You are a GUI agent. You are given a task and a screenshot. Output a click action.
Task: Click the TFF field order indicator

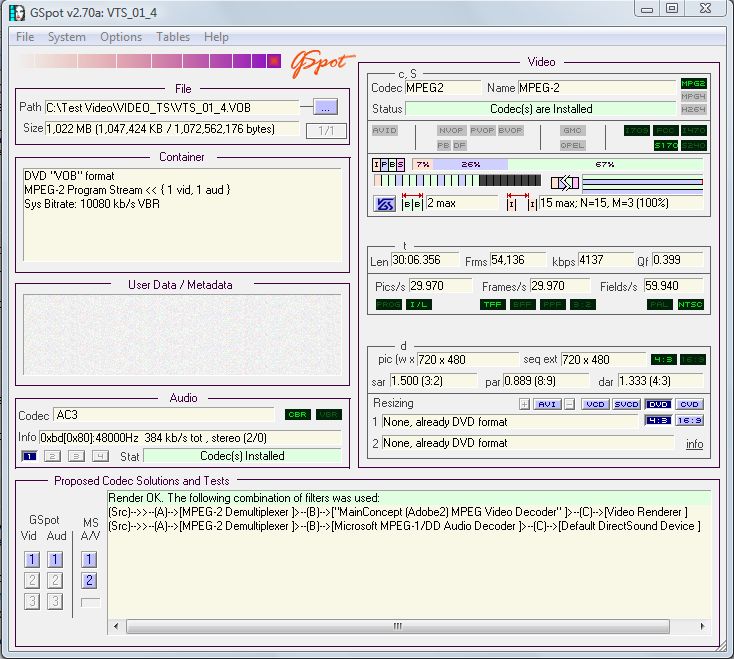(492, 305)
